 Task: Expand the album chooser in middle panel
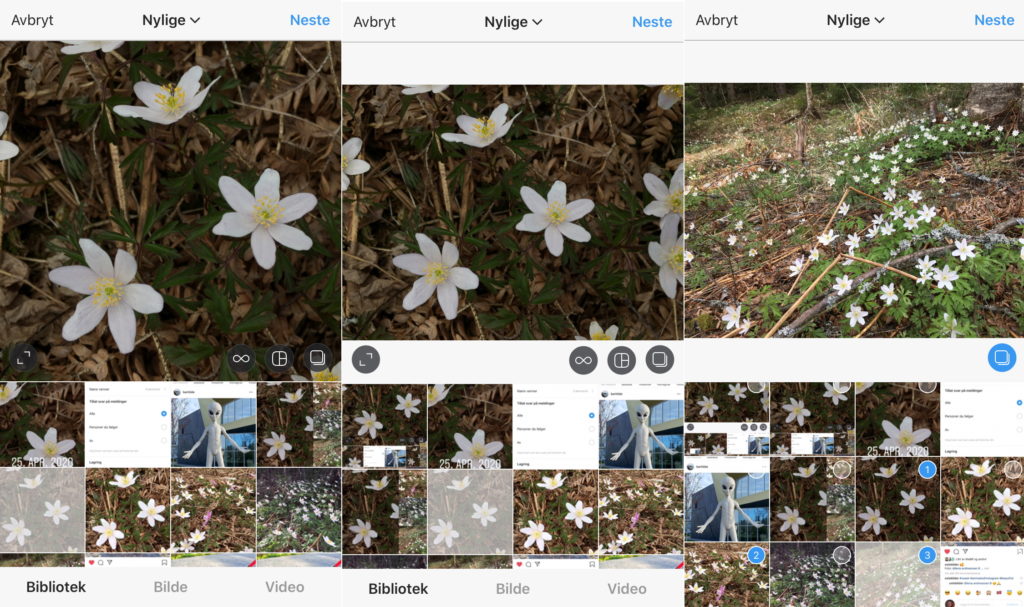513,20
